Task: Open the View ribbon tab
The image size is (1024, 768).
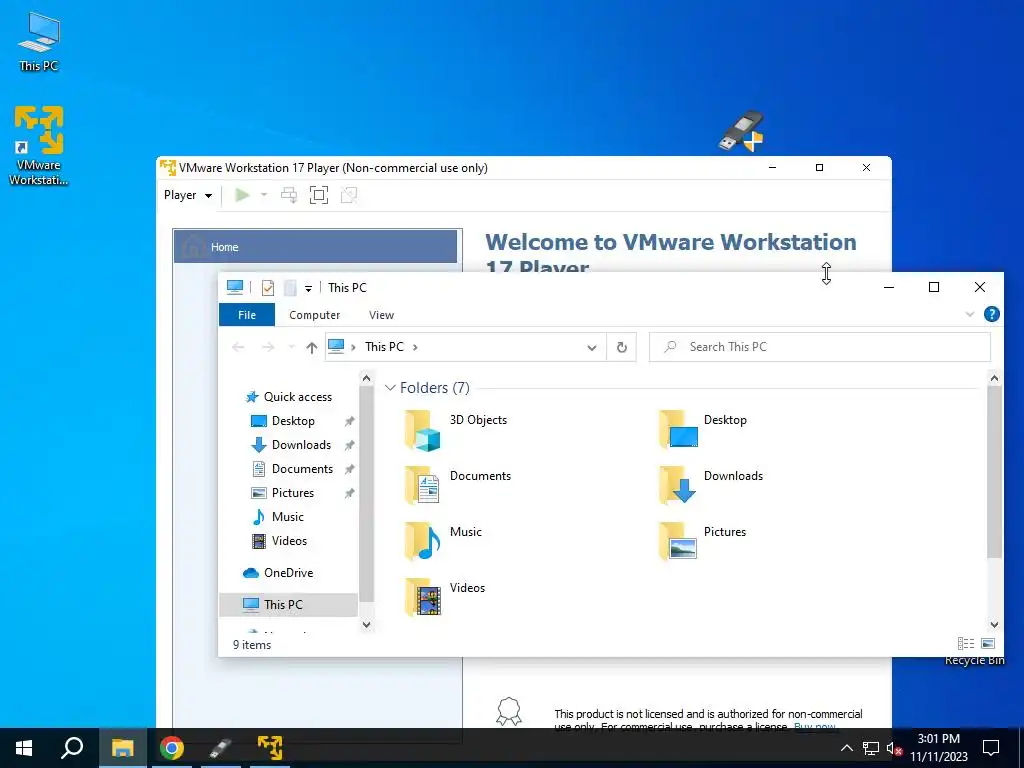Action: (x=381, y=315)
